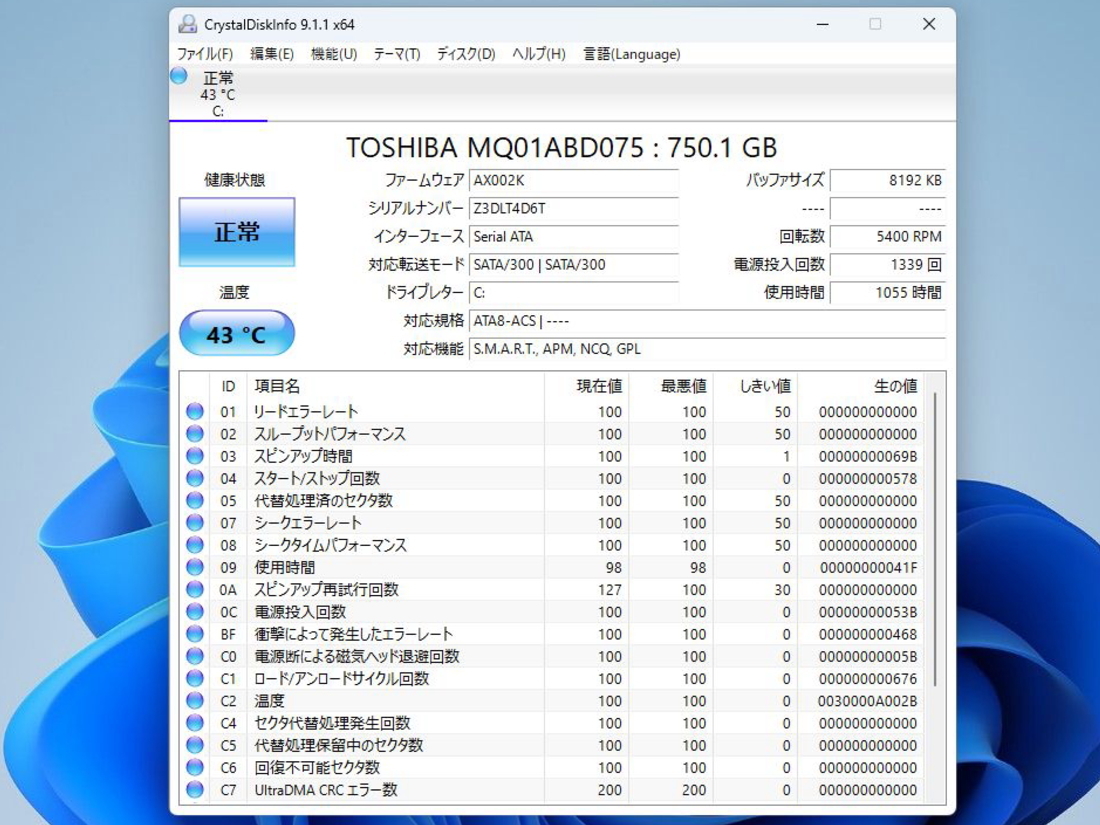Click raw value 00000000041F for 使用時間
This screenshot has height=825, width=1100.
tap(868, 568)
